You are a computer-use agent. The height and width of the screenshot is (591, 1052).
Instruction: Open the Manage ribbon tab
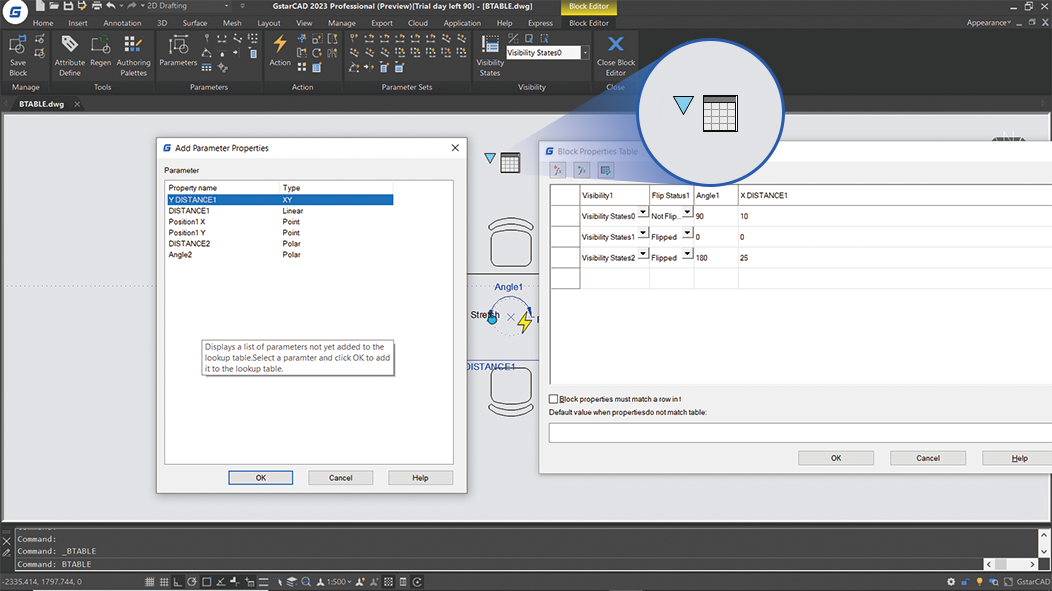[341, 23]
